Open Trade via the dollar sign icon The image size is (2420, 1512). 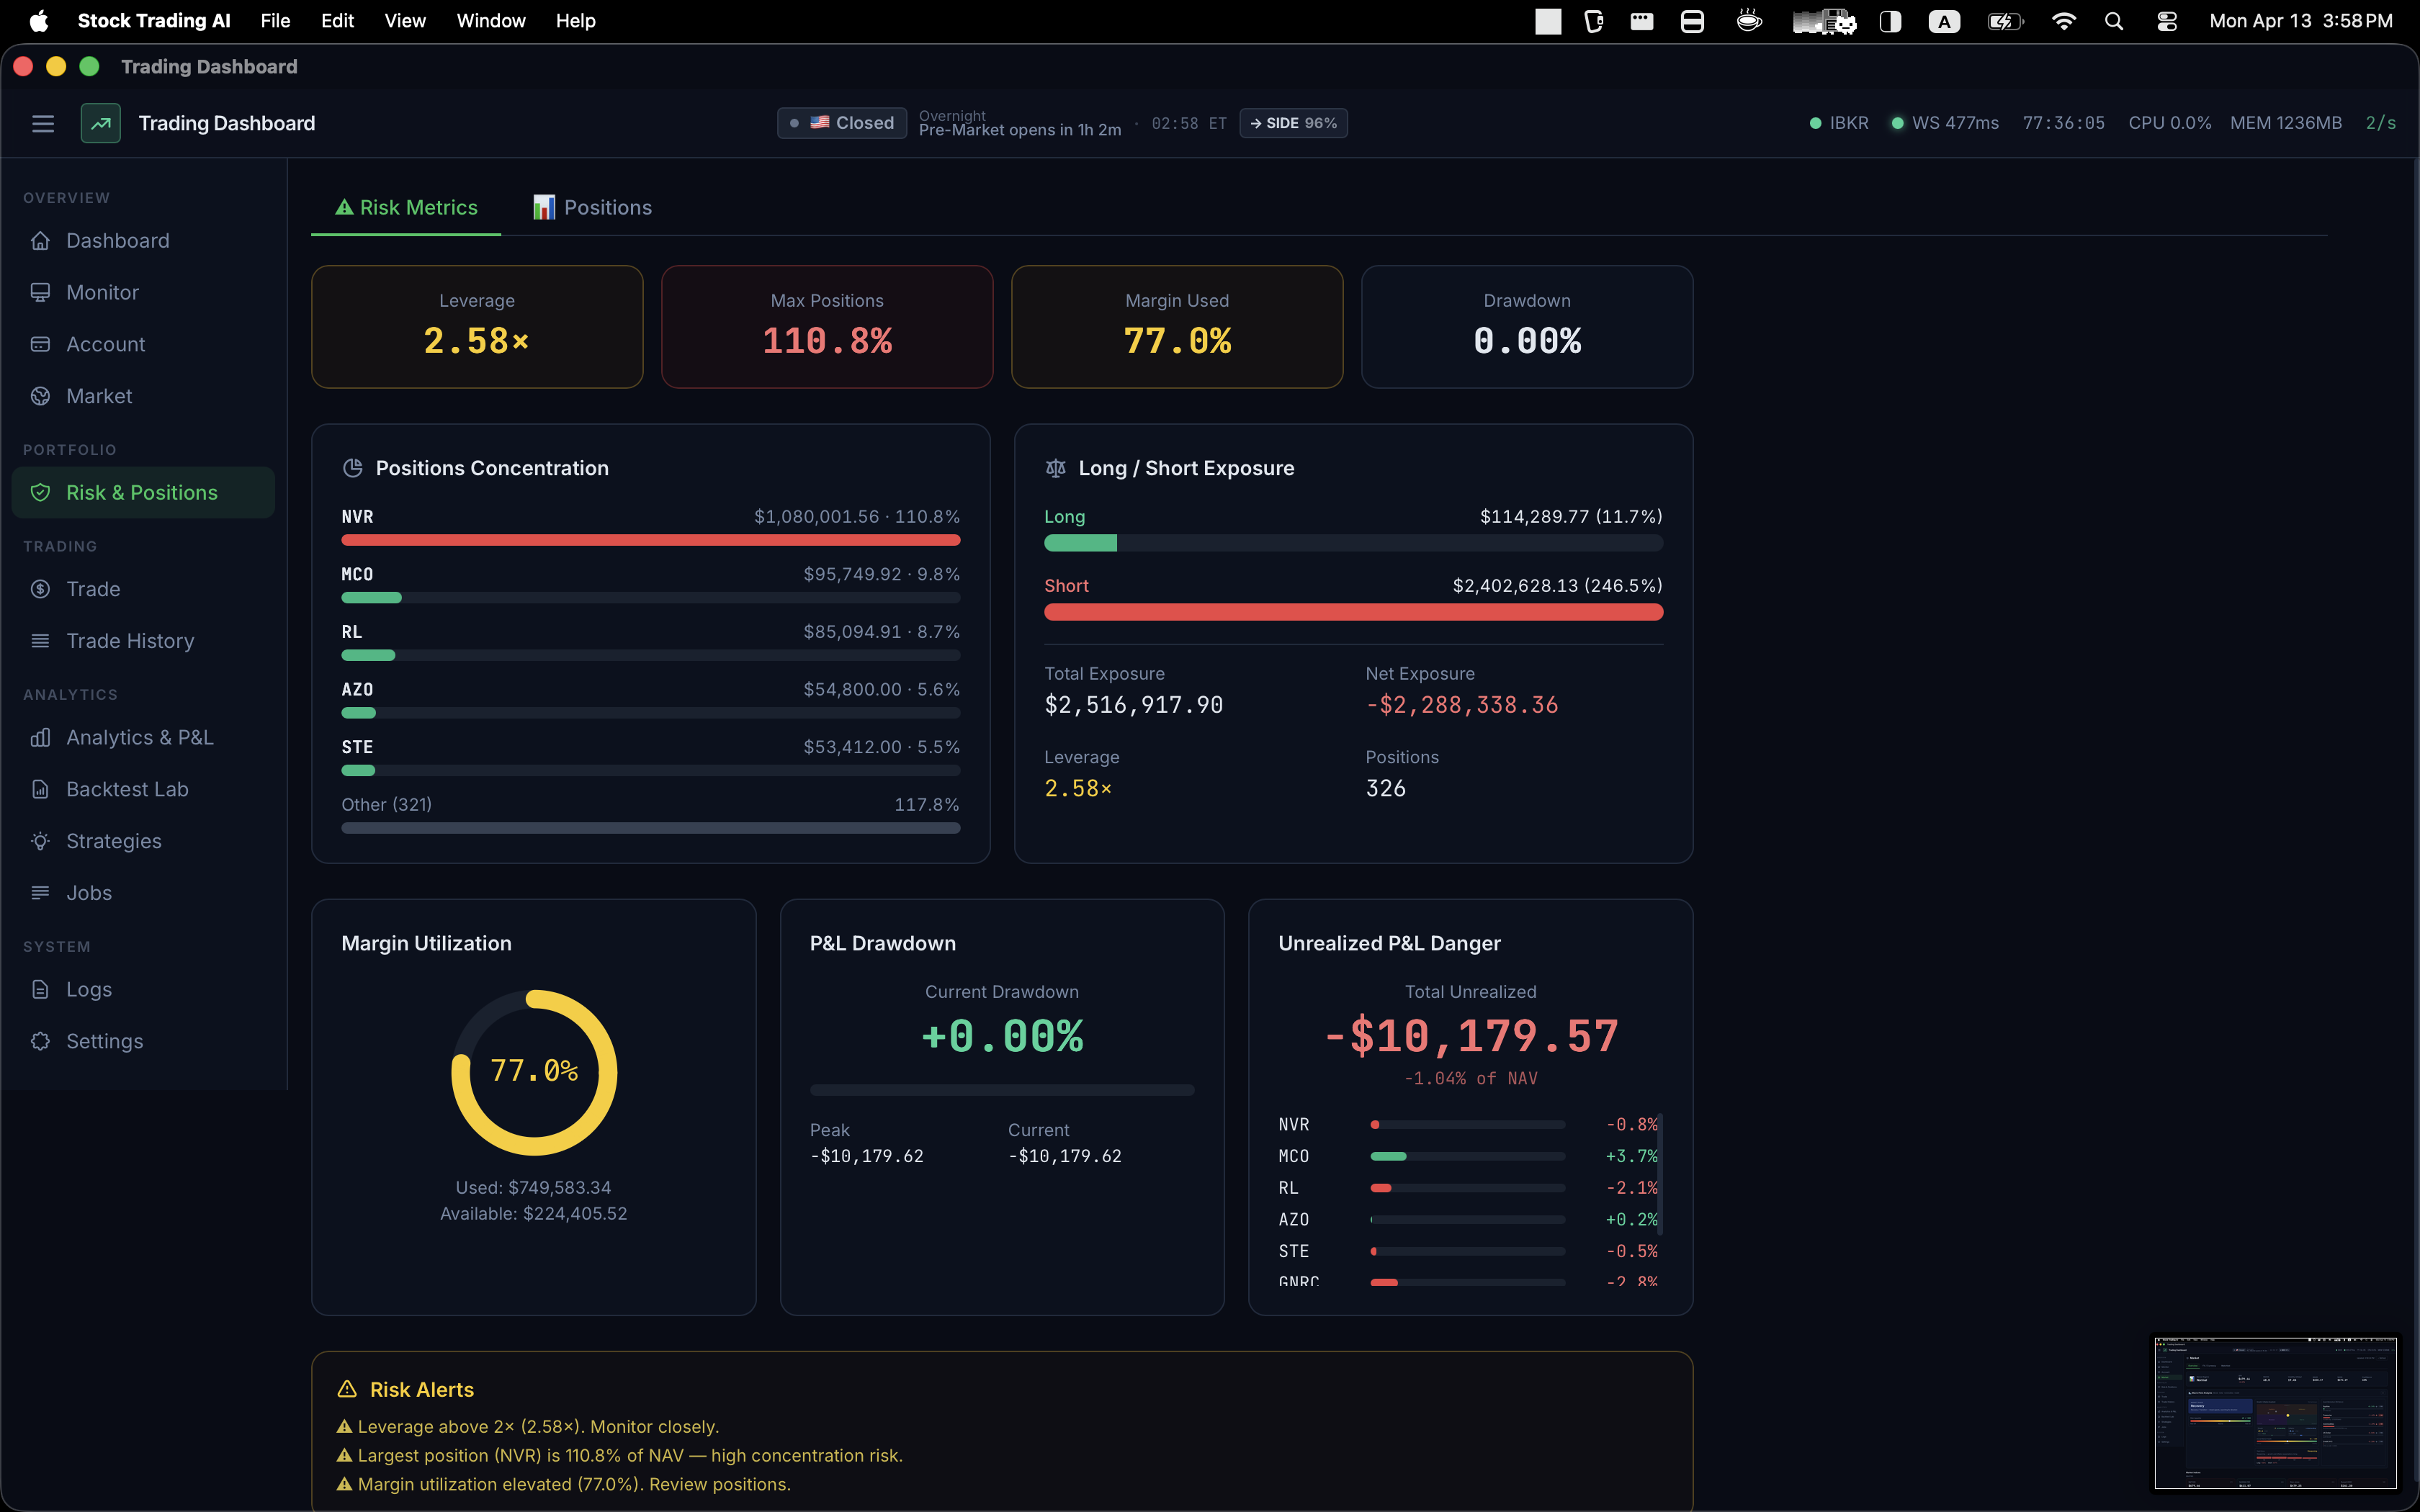click(x=40, y=589)
